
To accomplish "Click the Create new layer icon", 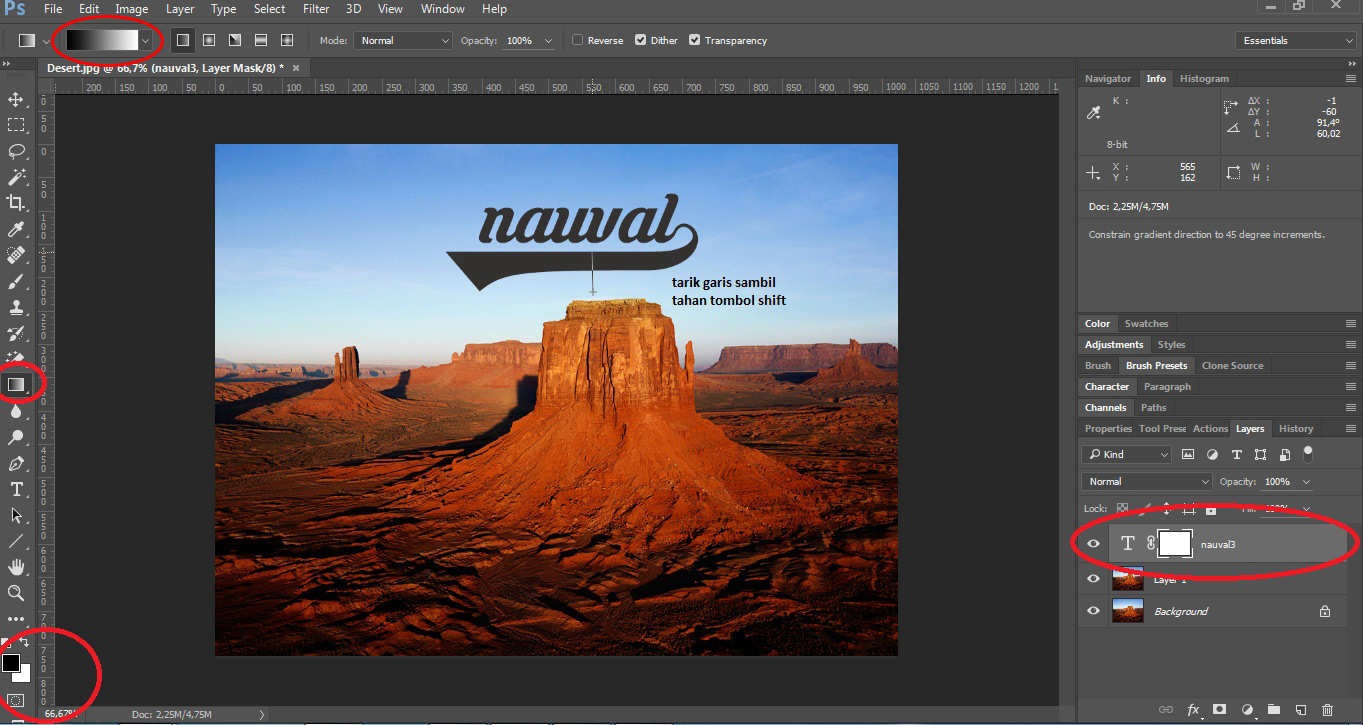I will tap(1301, 710).
